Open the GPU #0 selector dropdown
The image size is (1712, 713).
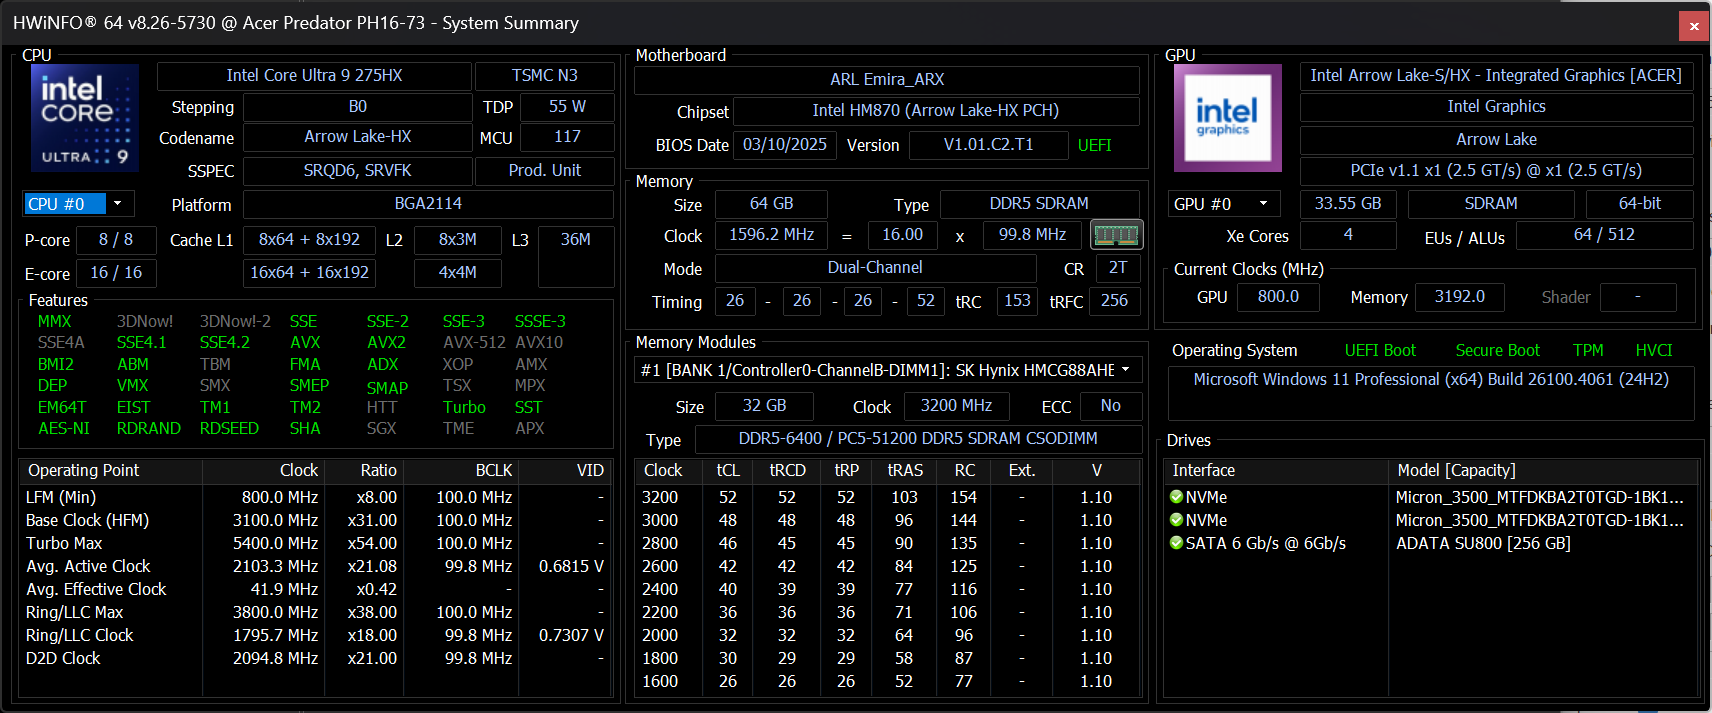[1263, 204]
